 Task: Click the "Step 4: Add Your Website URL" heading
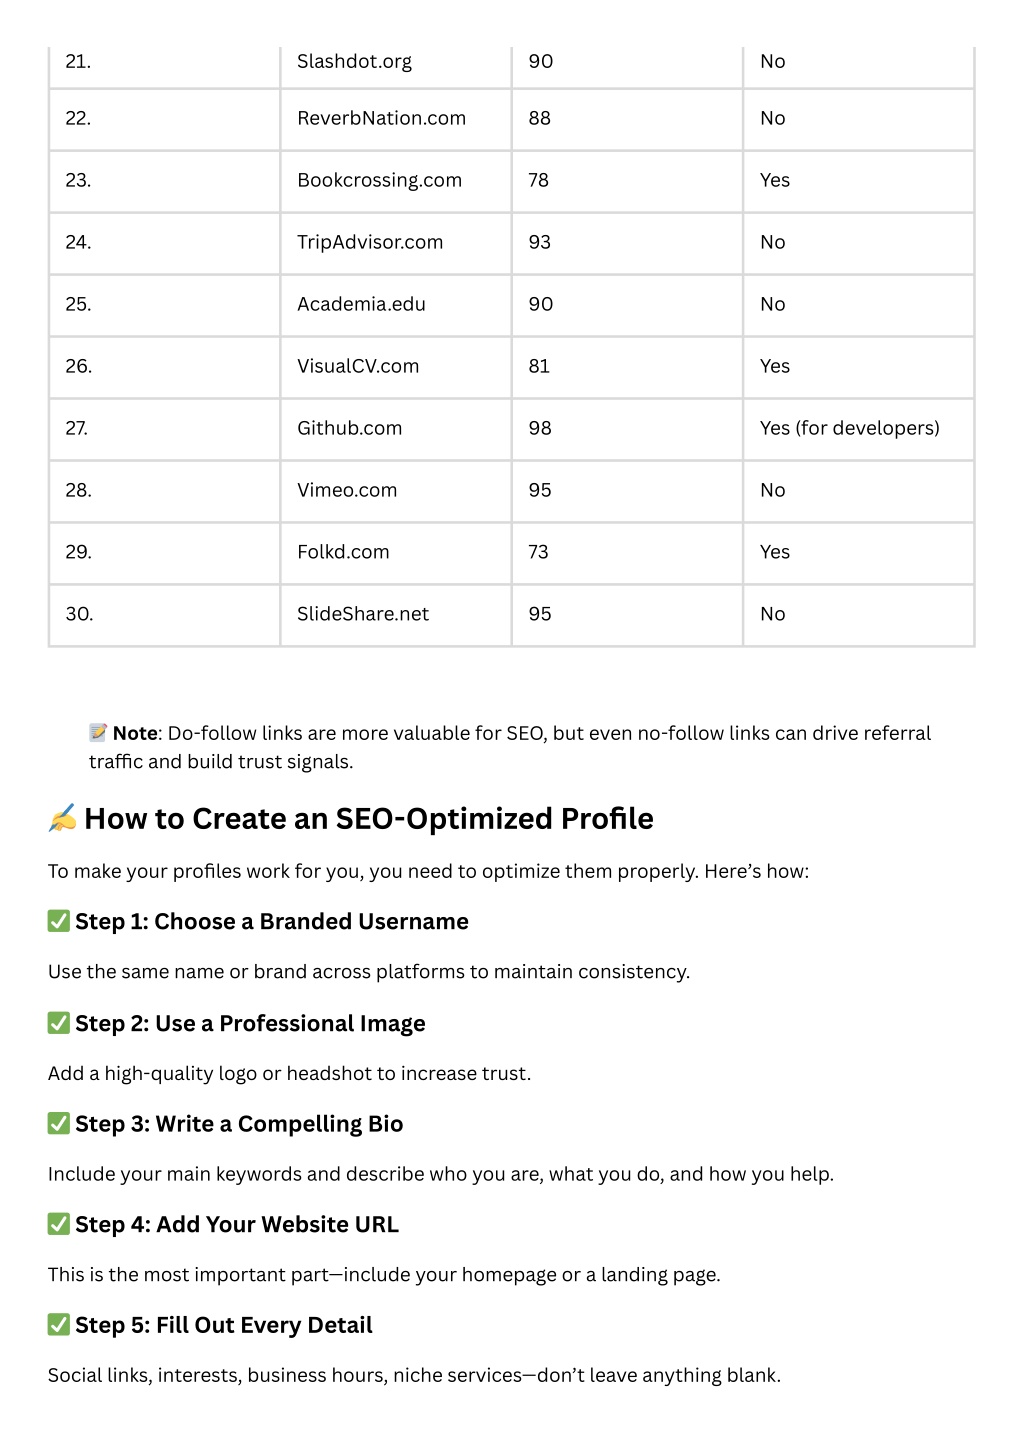tap(237, 1224)
